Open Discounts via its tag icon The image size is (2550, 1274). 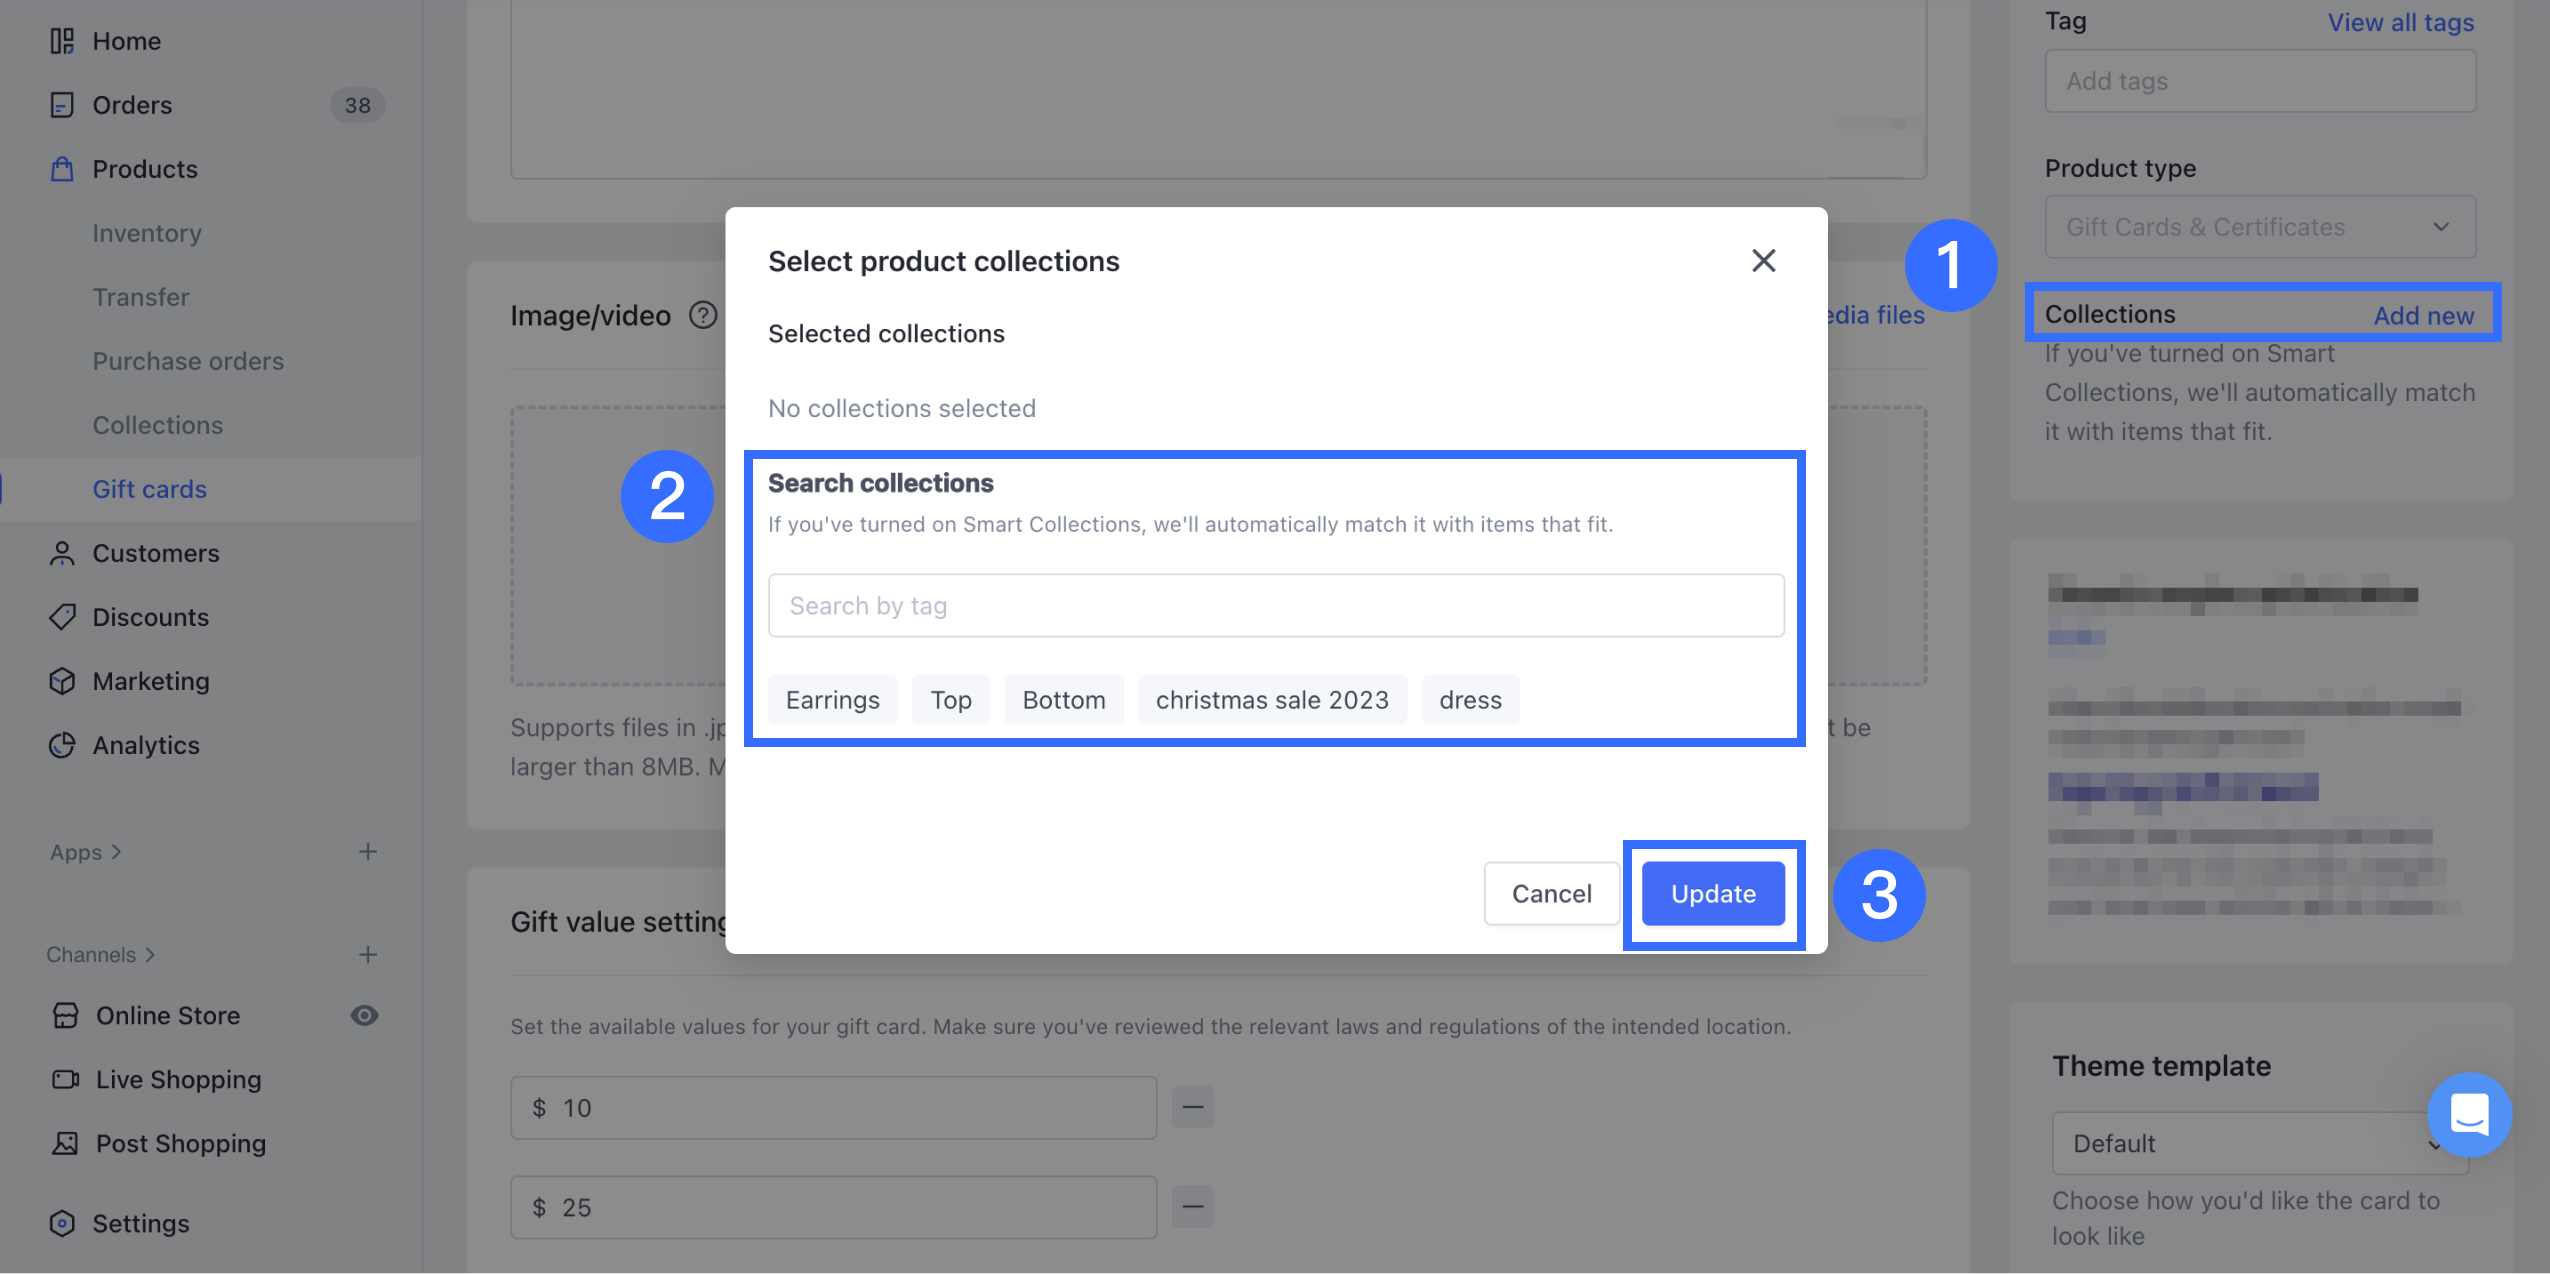[62, 617]
